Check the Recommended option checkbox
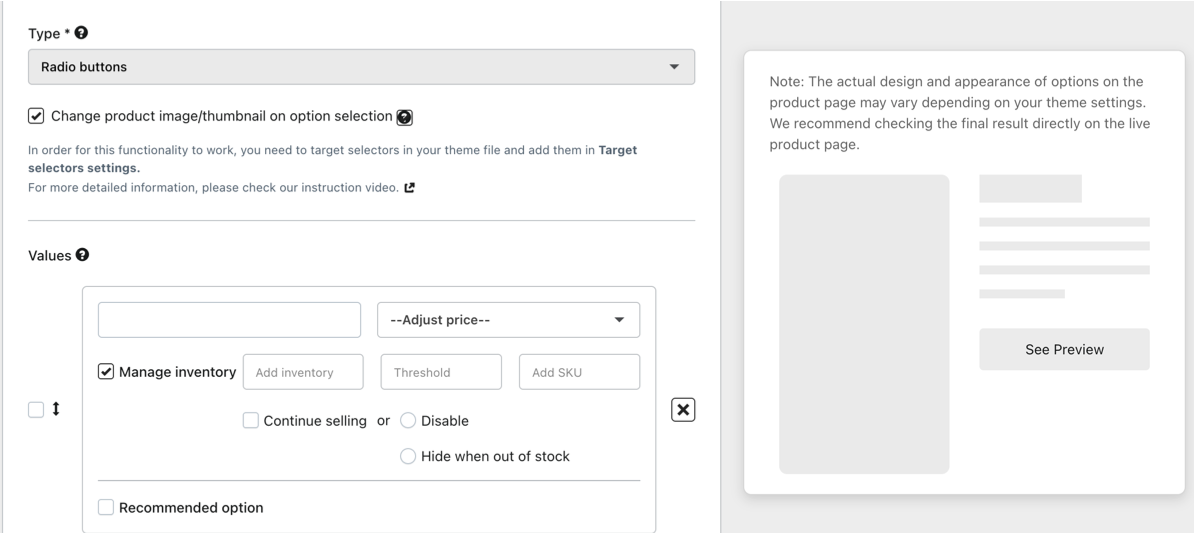The width and height of the screenshot is (1195, 533). (x=106, y=508)
